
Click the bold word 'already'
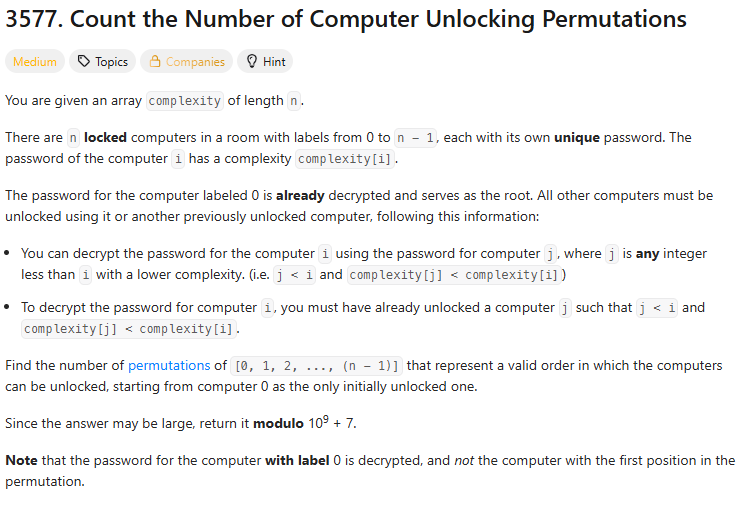300,196
